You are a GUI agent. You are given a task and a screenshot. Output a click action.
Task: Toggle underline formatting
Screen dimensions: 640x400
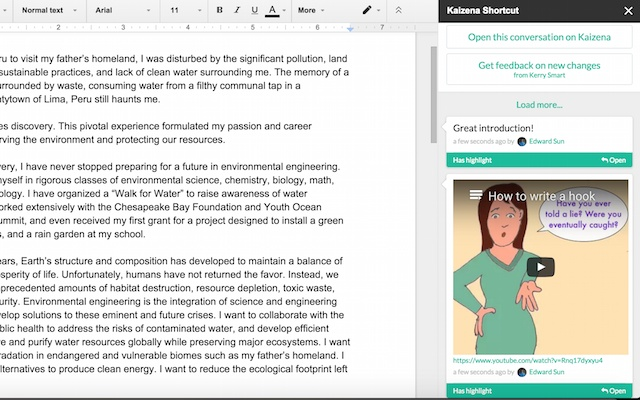click(254, 10)
